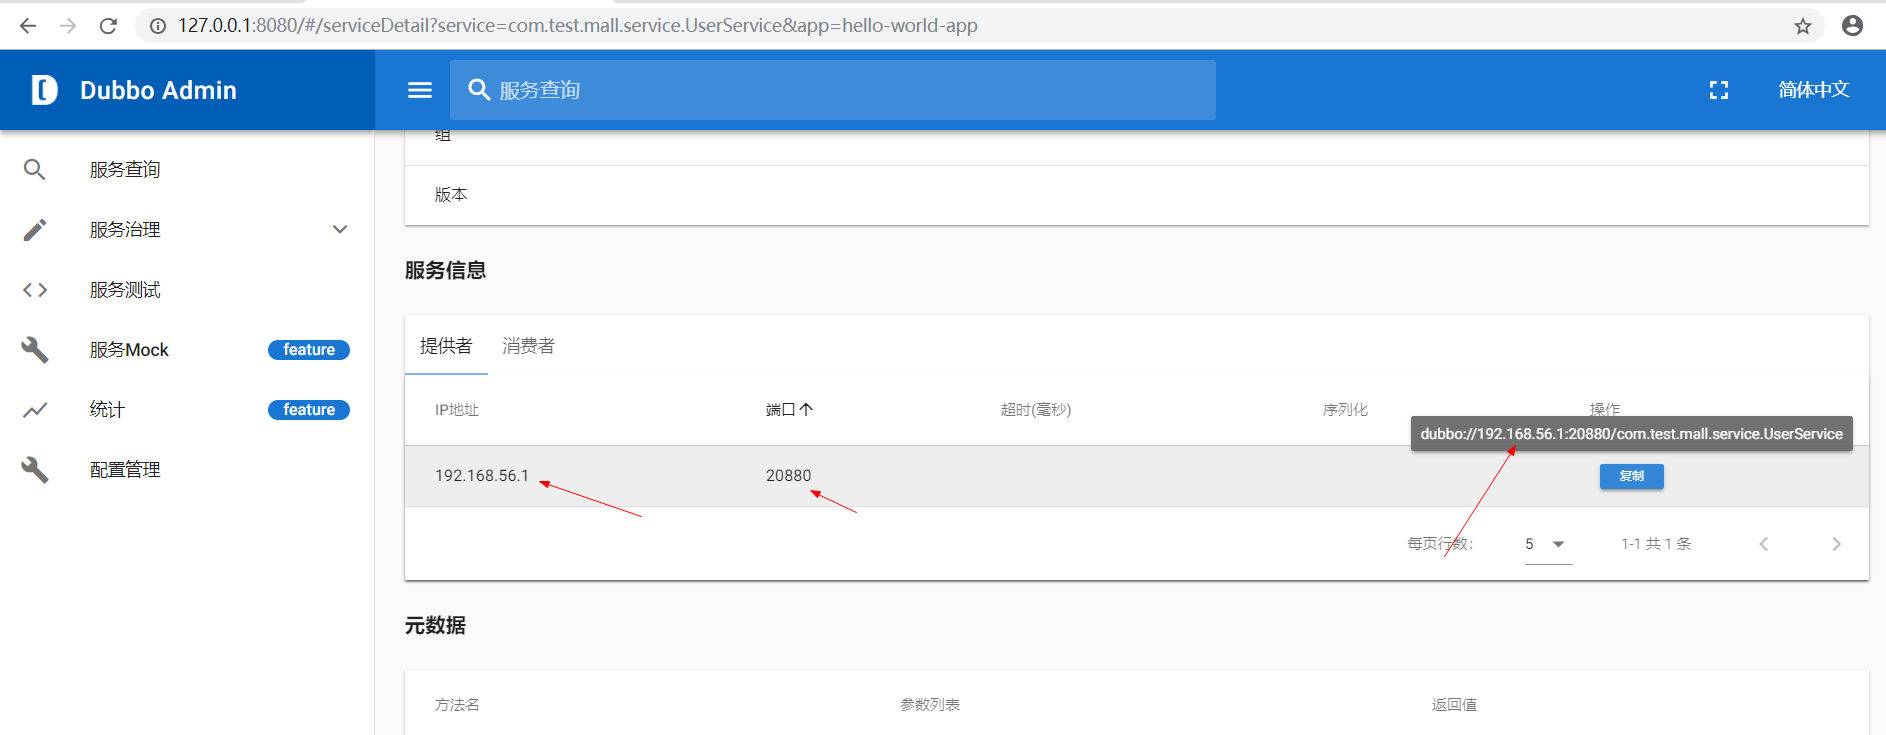Open the browser profile account icon
Viewport: 1886px width, 735px height.
click(1852, 26)
